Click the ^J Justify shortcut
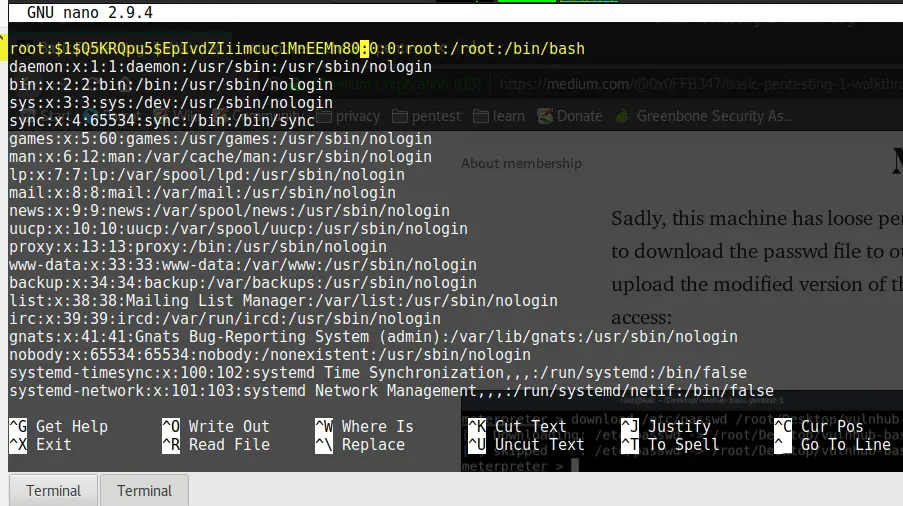903x506 pixels. (666, 427)
